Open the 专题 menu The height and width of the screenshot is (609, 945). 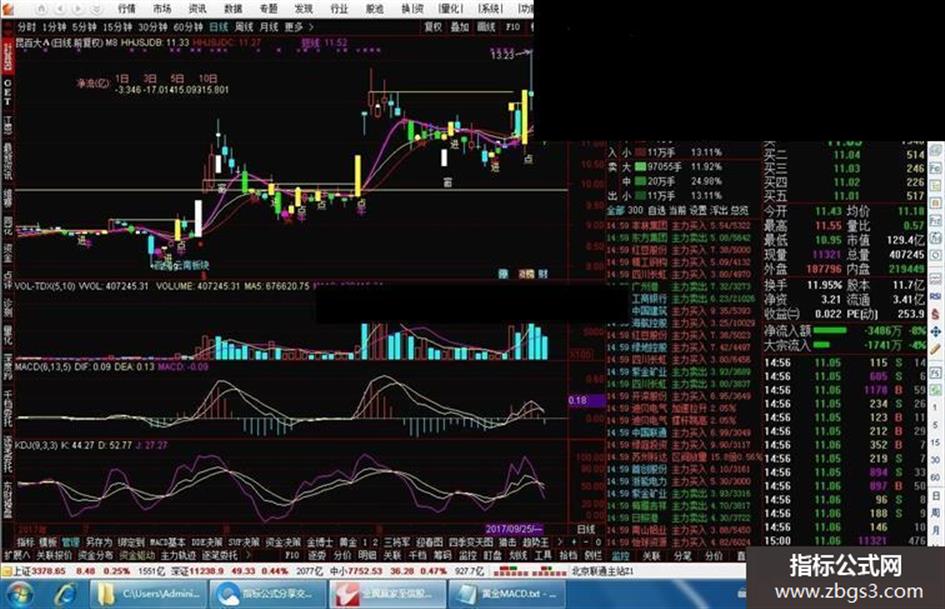[x=268, y=8]
